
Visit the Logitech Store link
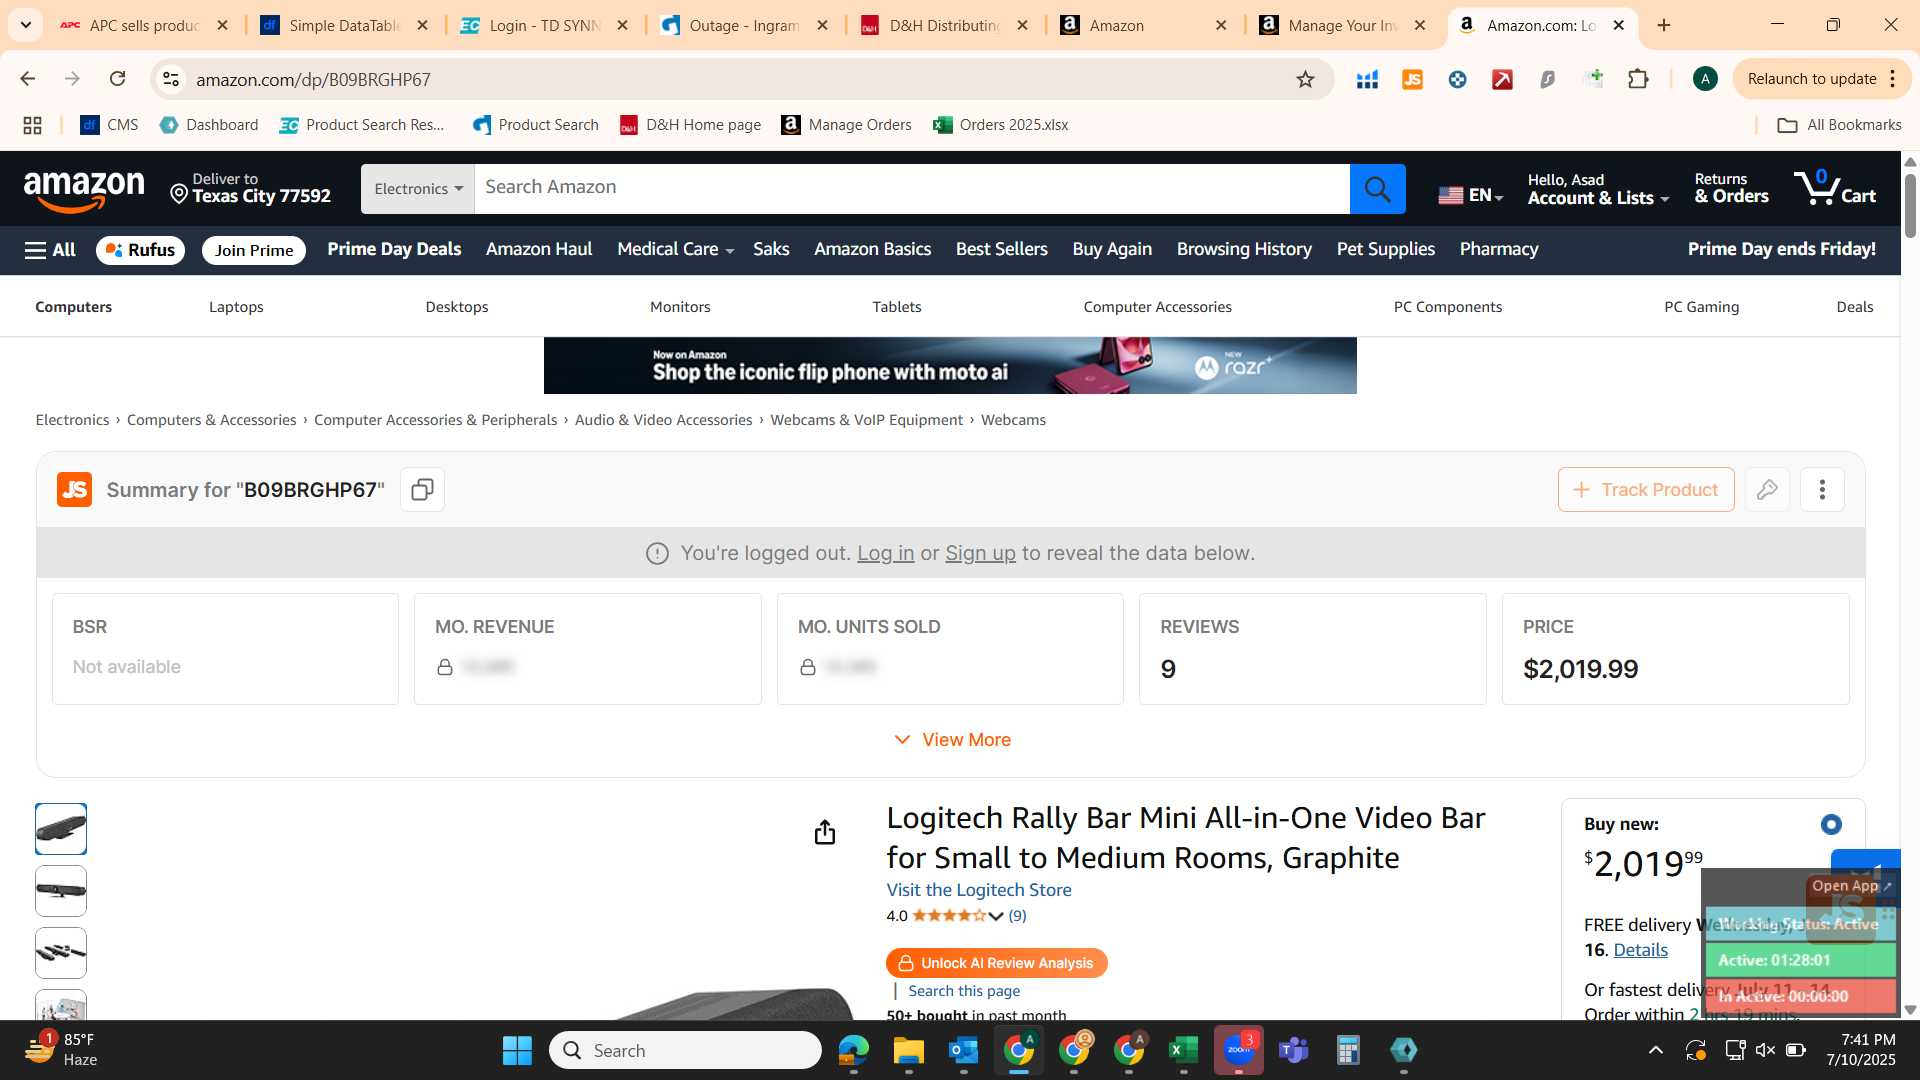pos(978,890)
